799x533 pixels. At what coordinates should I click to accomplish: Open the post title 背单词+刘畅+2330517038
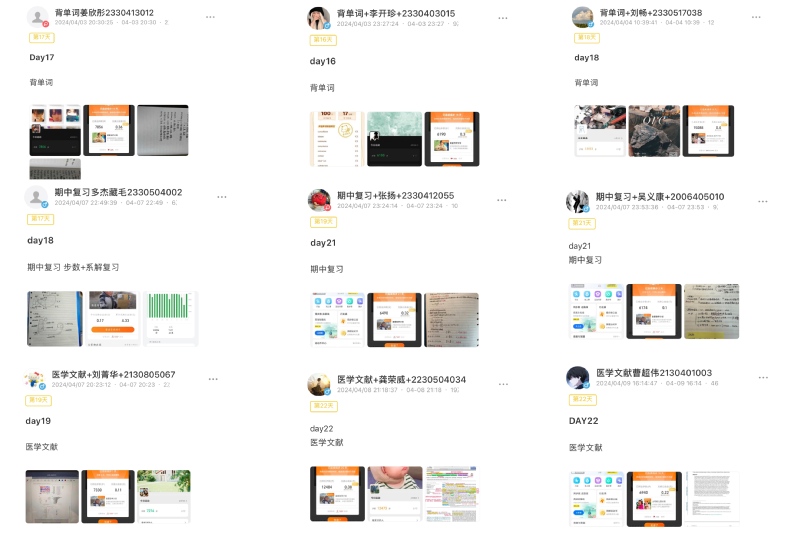point(650,13)
